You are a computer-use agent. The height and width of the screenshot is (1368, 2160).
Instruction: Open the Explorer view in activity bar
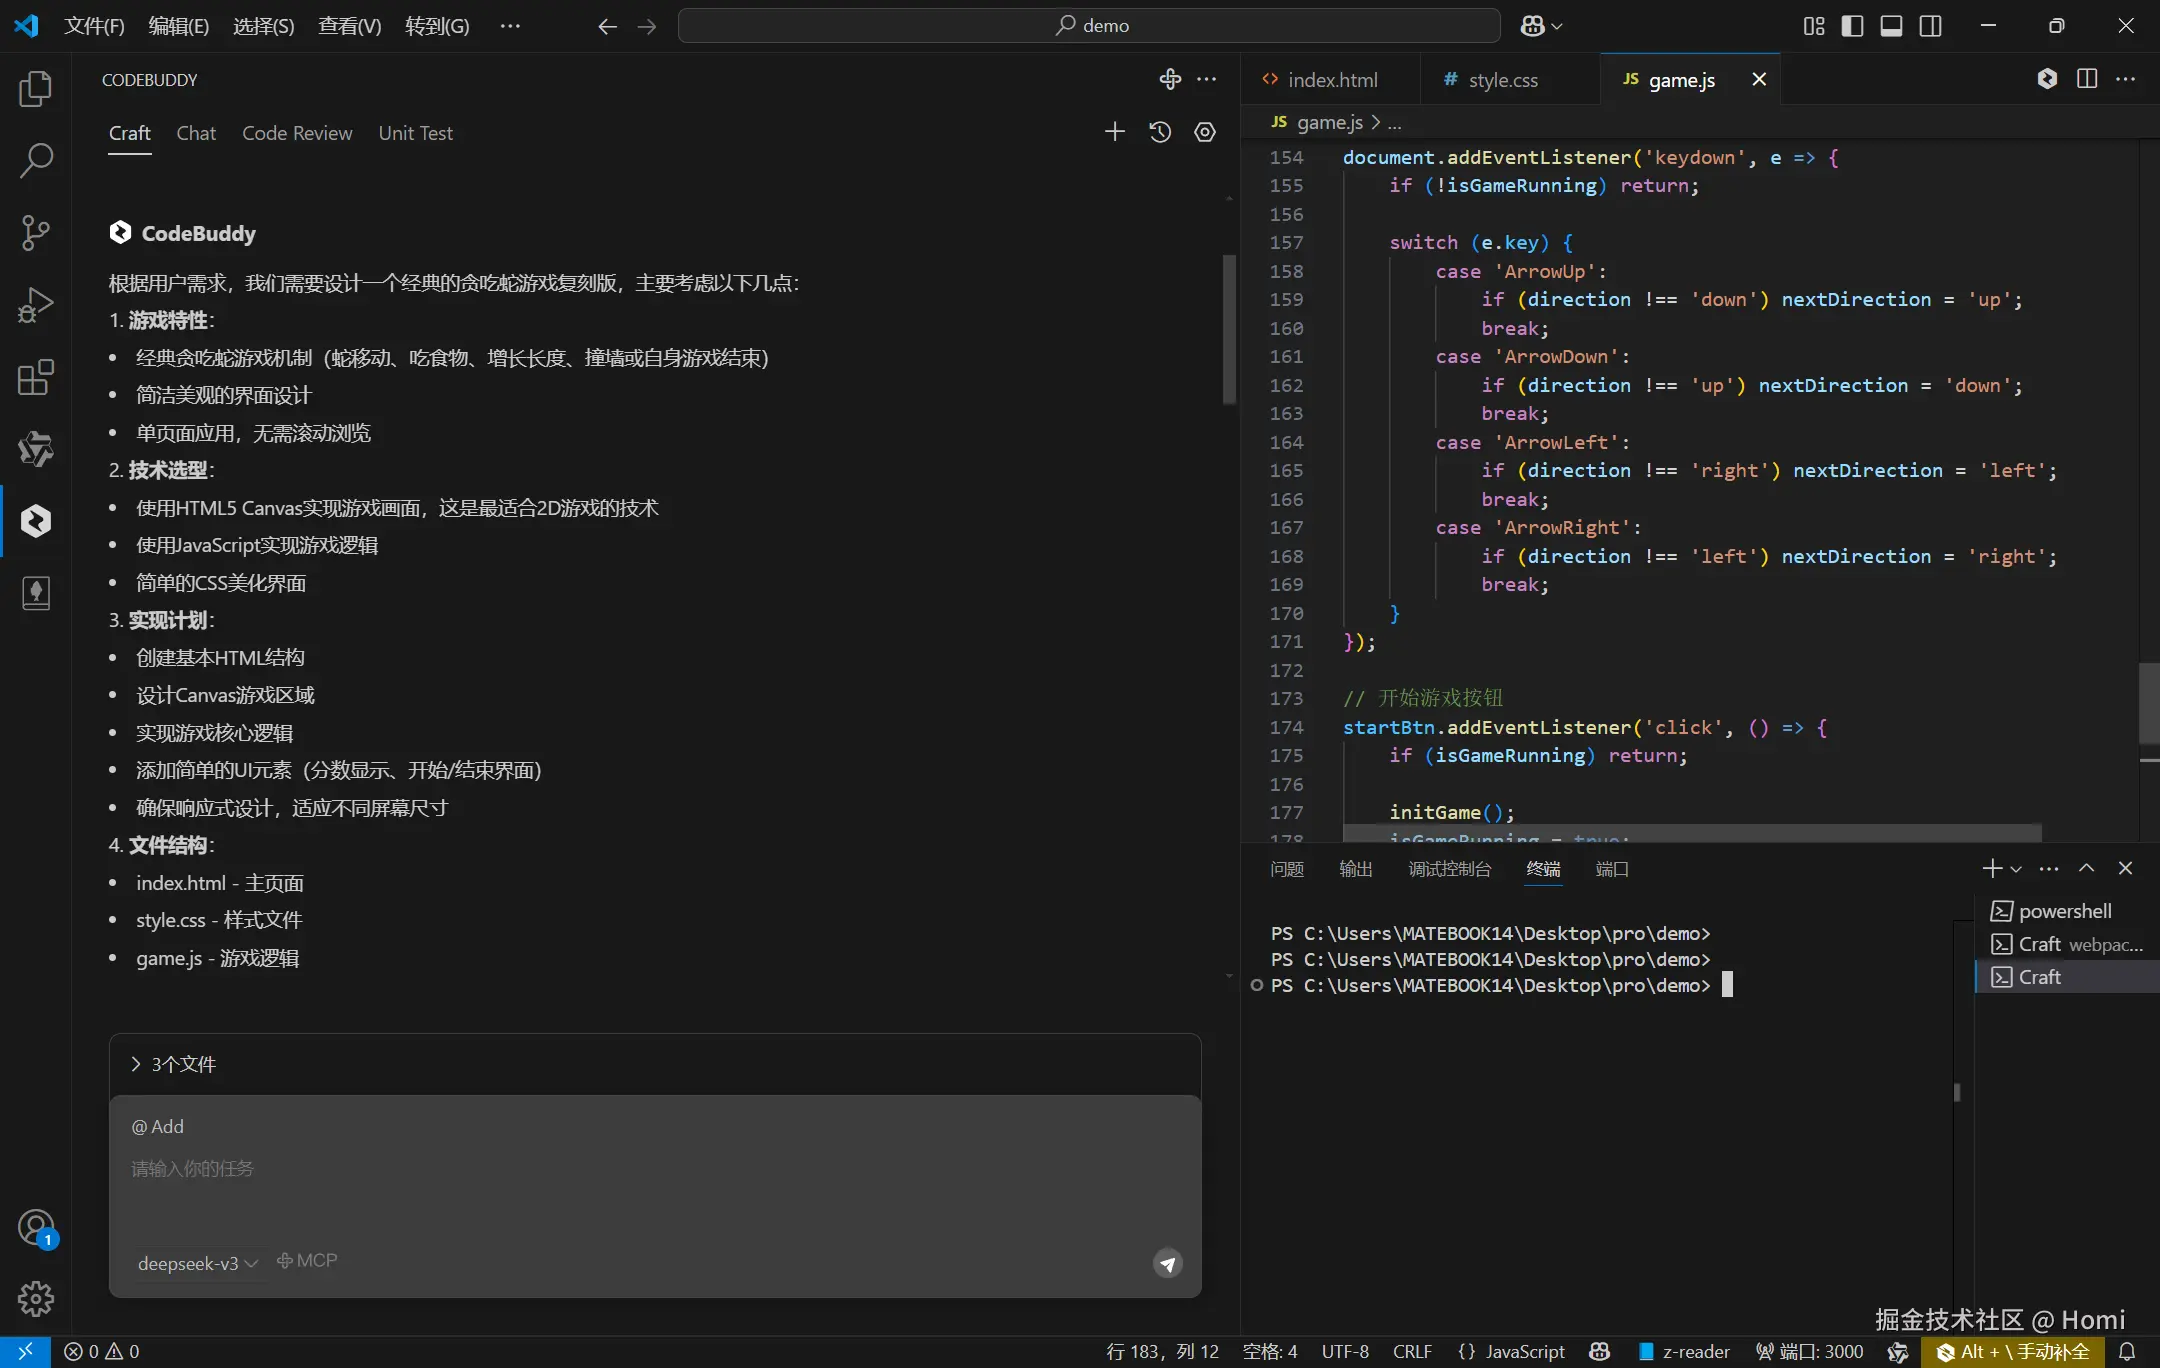[36, 89]
